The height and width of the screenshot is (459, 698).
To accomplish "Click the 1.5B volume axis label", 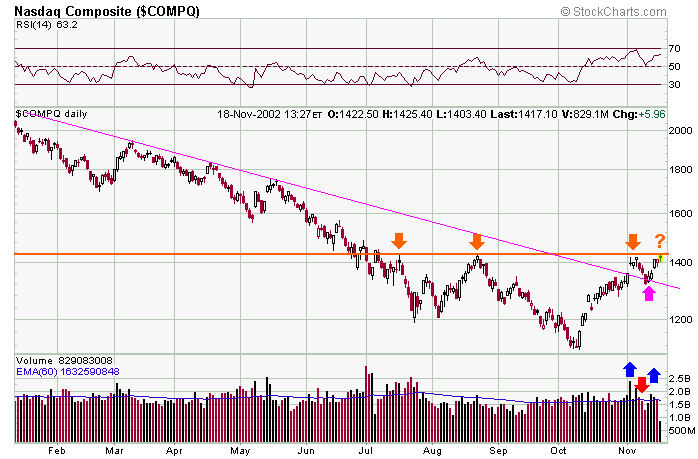I will (x=680, y=405).
